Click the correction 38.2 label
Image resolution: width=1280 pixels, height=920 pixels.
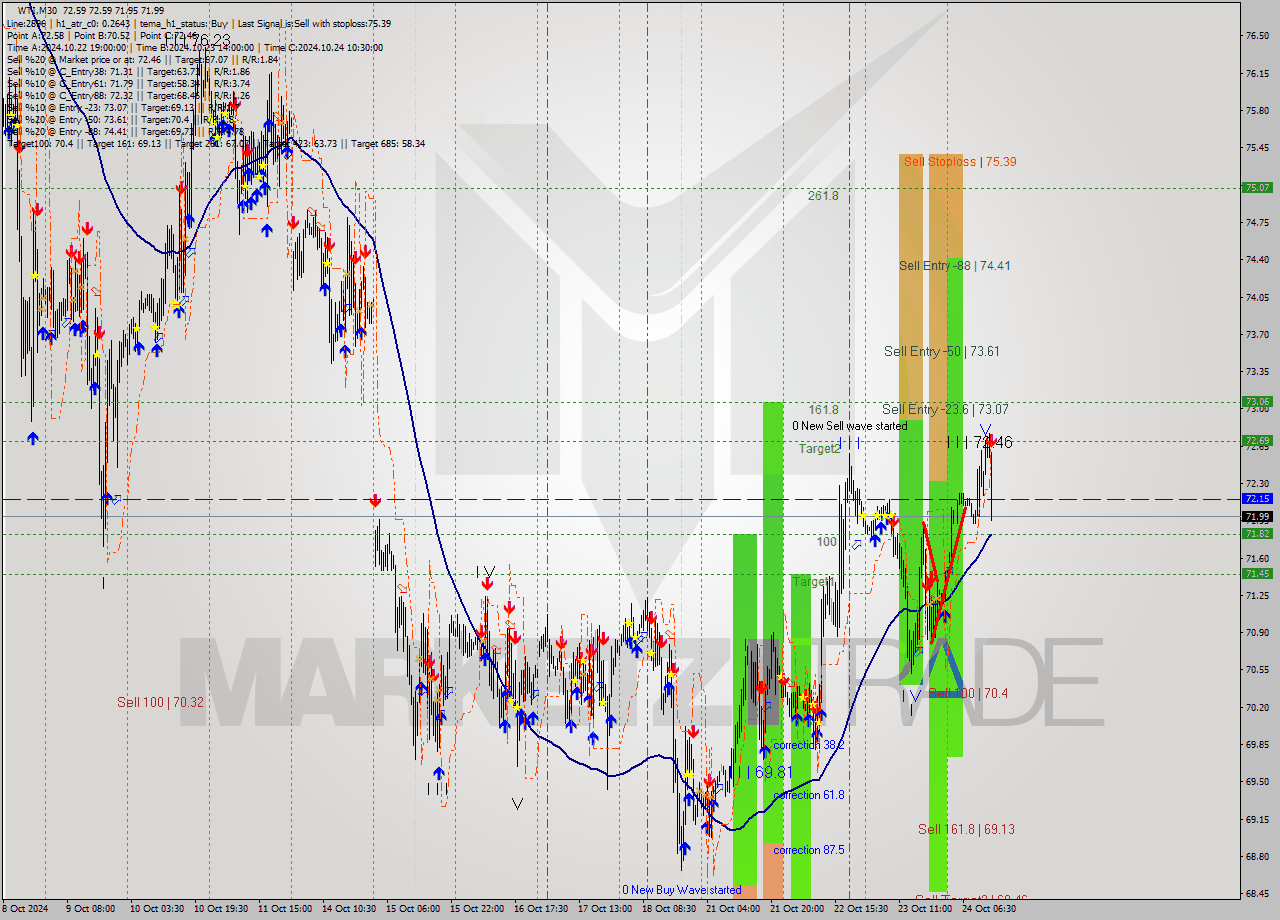pos(808,745)
